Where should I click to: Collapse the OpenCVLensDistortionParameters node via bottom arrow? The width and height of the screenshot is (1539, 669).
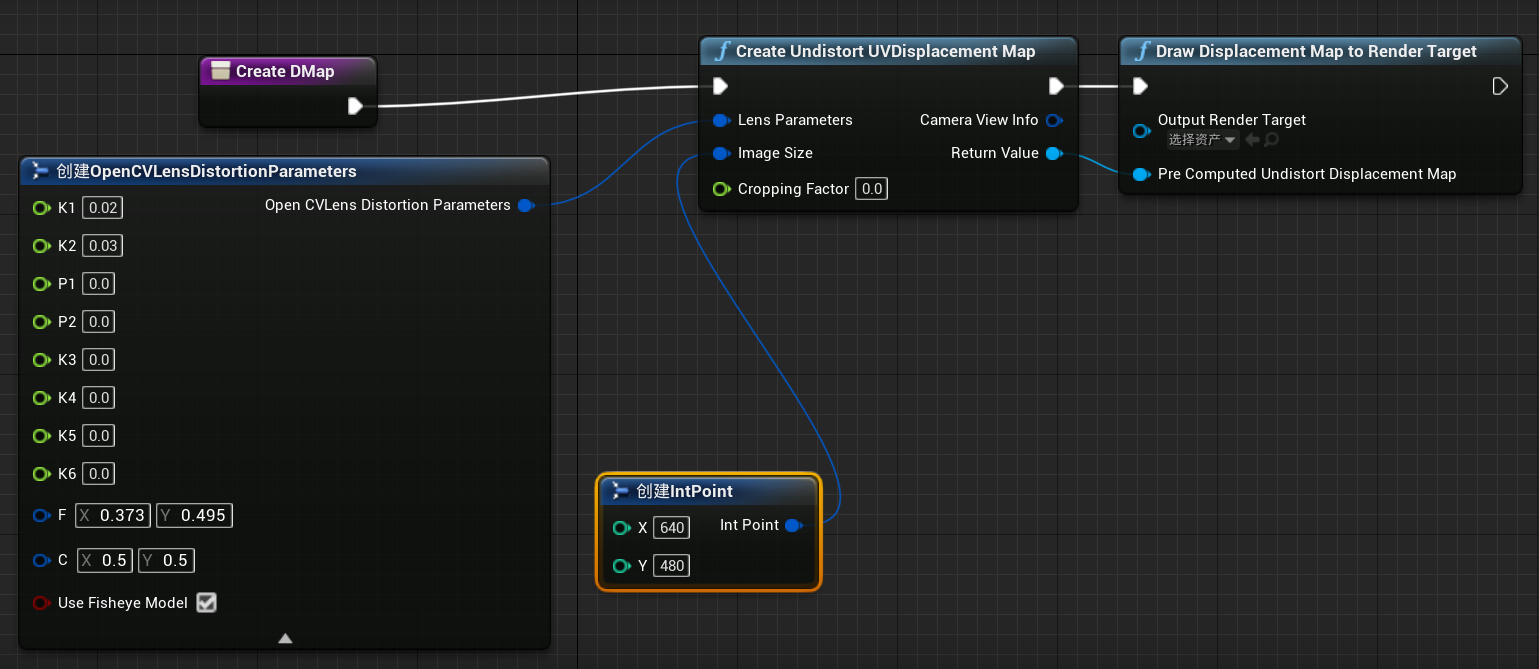coord(285,637)
